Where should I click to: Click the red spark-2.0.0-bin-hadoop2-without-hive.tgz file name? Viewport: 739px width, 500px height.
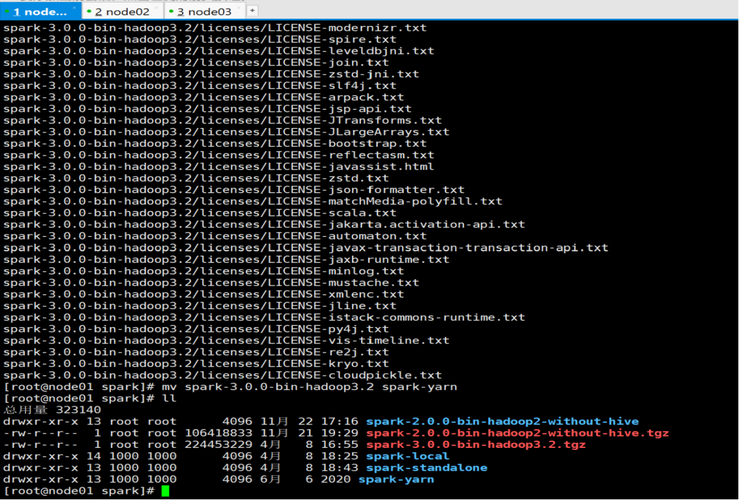click(x=517, y=433)
